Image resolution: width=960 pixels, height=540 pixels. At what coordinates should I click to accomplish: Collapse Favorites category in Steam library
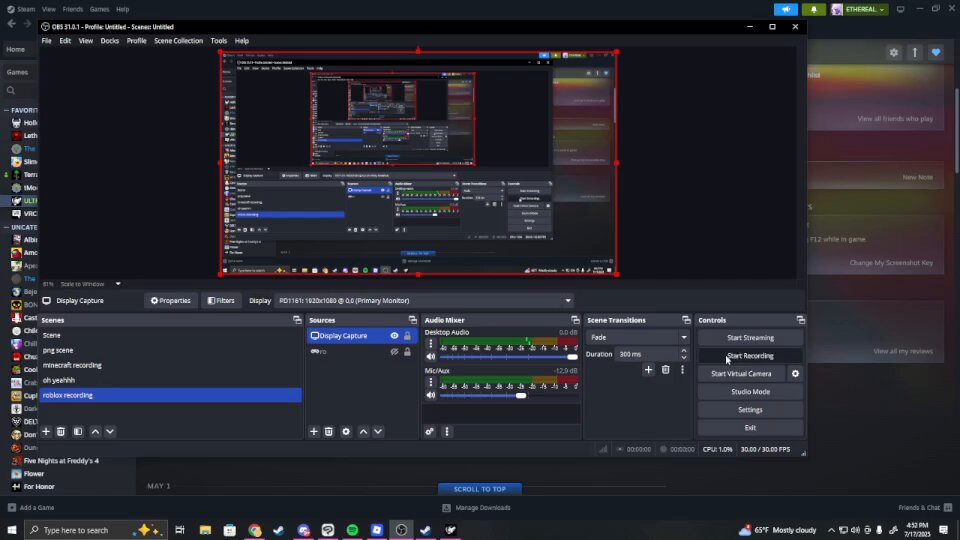pos(6,111)
